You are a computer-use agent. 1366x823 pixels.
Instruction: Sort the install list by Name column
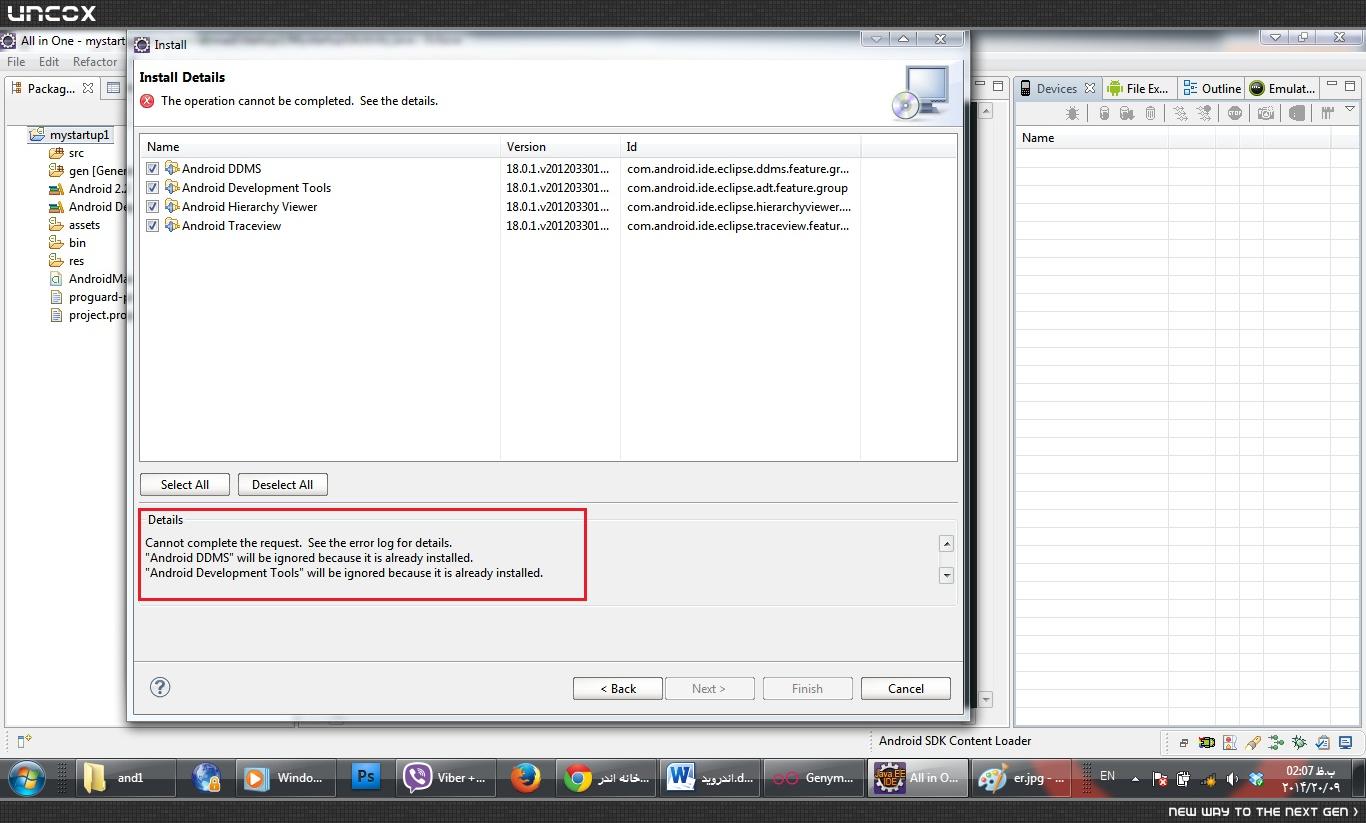pyautogui.click(x=320, y=147)
